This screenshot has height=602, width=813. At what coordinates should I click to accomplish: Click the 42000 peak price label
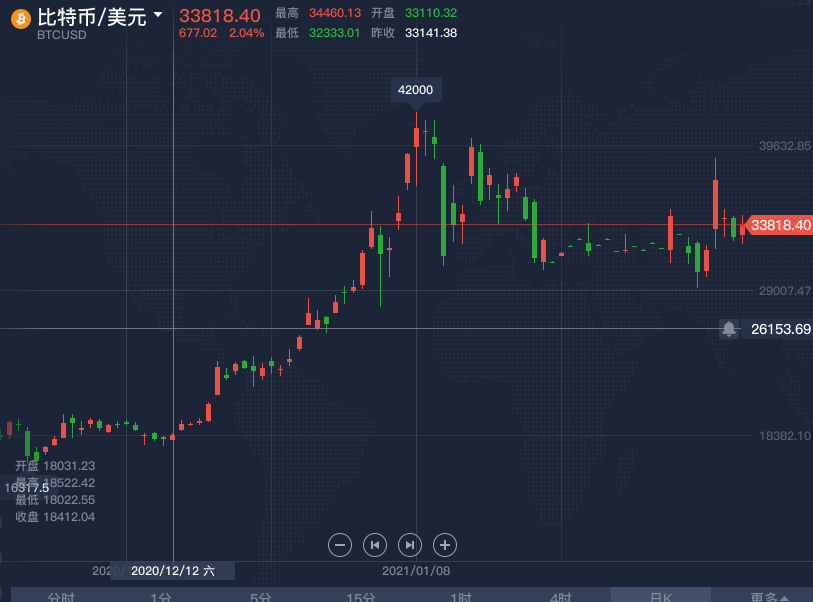coord(416,90)
